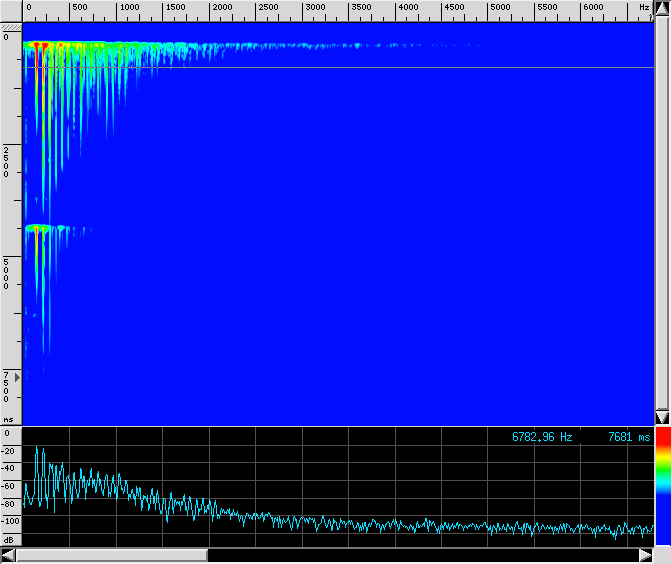Viewport: 671px width, 564px height.
Task: Click the vertical scrollbar up arrow
Action: point(661,9)
